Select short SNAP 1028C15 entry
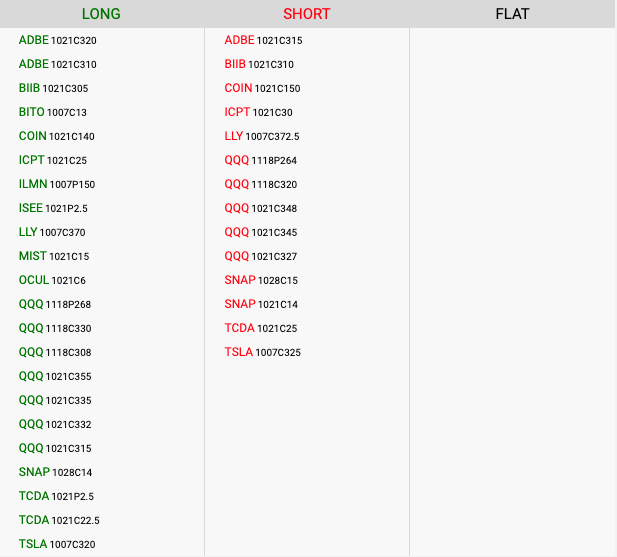 [x=261, y=280]
